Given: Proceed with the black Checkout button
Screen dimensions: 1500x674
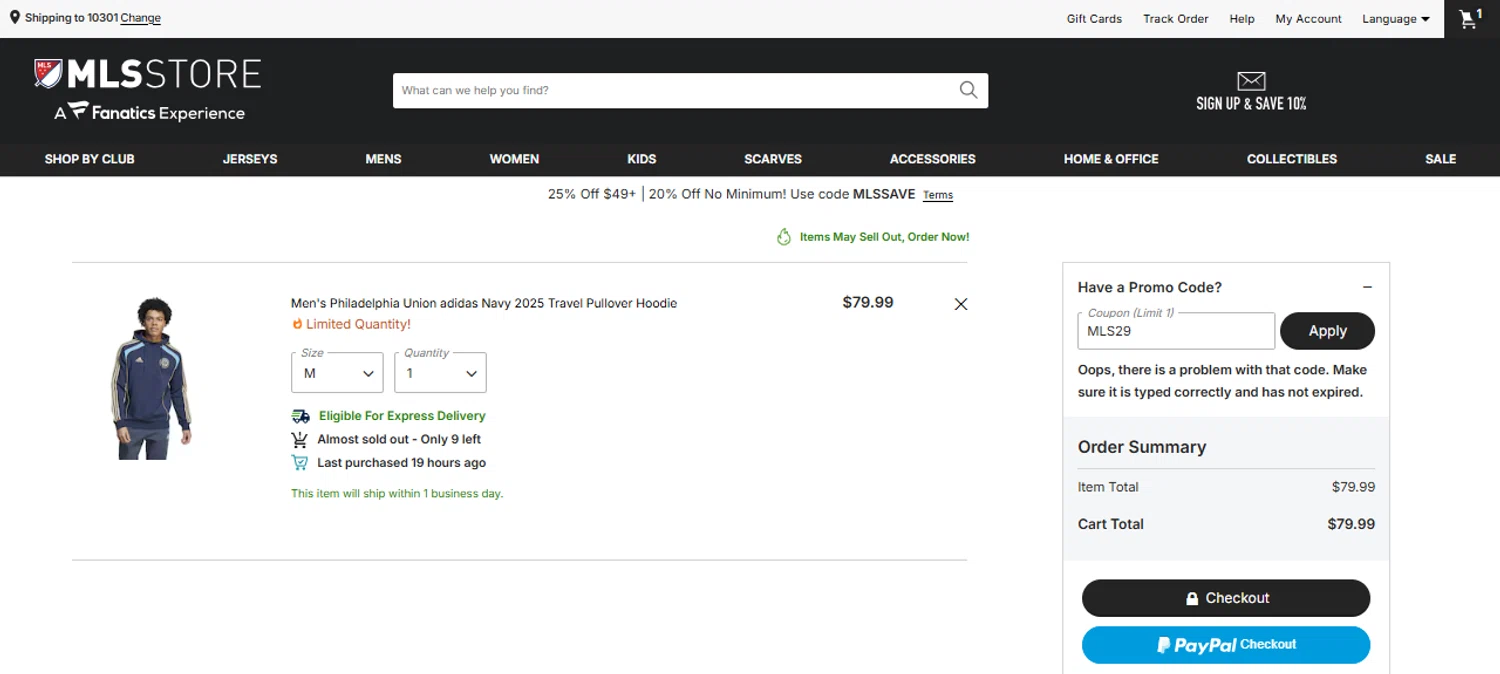Looking at the screenshot, I should pos(1226,598).
